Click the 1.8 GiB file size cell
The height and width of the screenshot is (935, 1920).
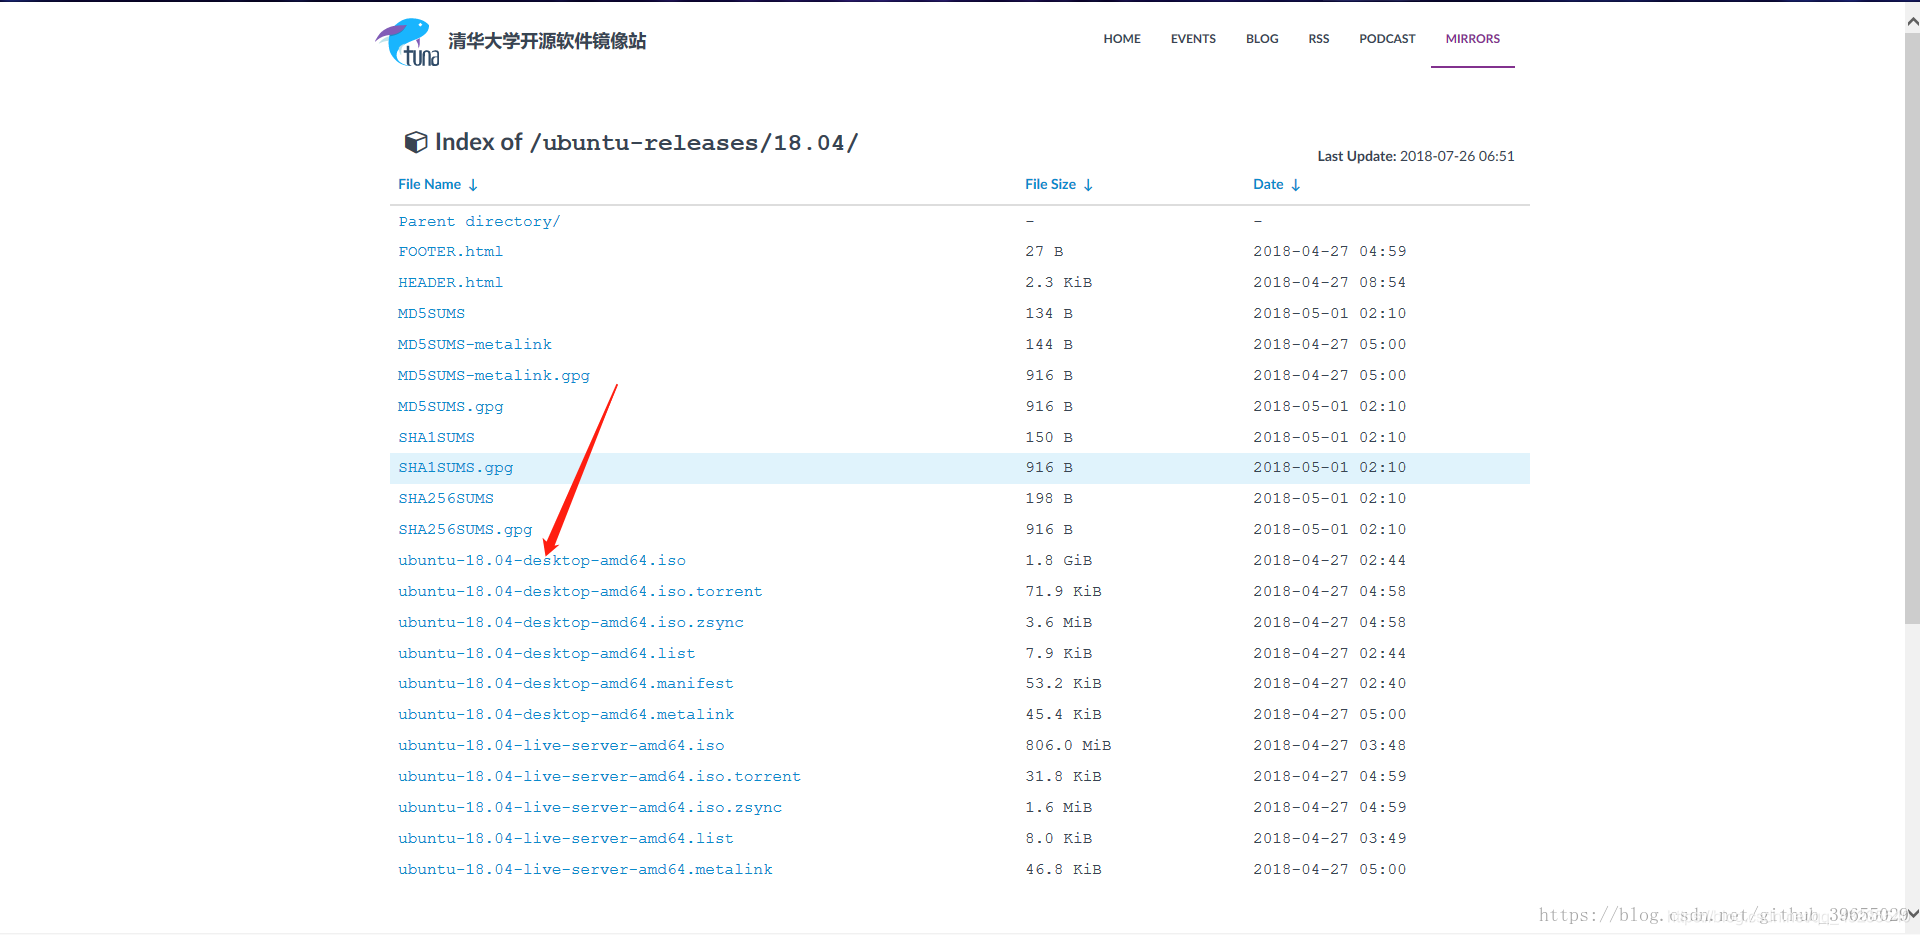tap(1059, 561)
